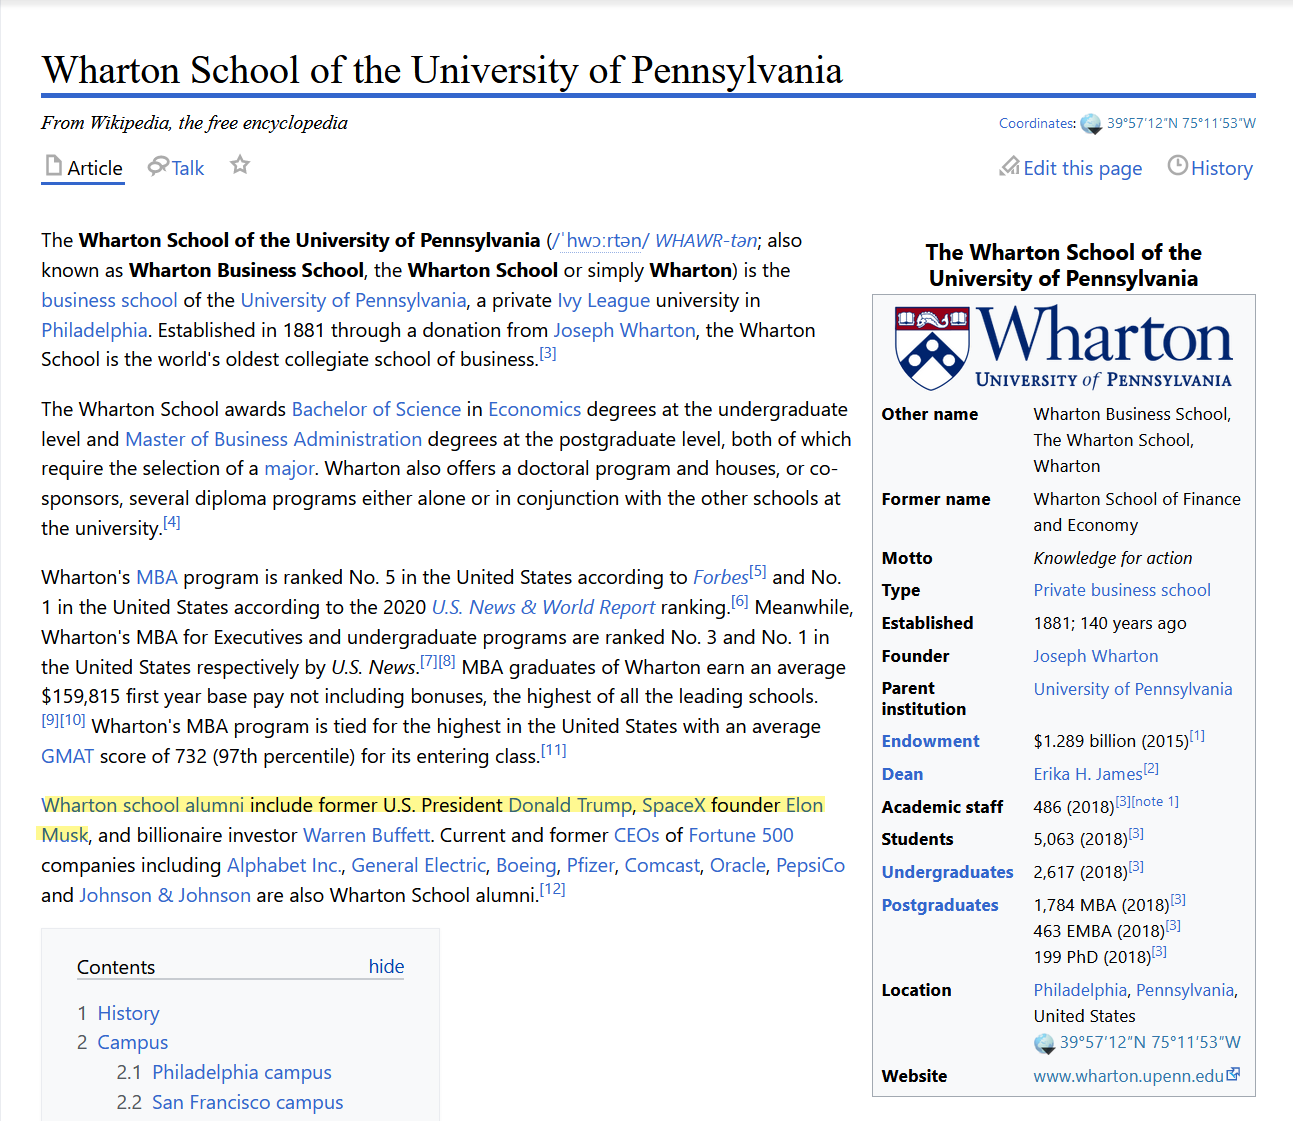Open the PepsiCo link

click(x=810, y=865)
